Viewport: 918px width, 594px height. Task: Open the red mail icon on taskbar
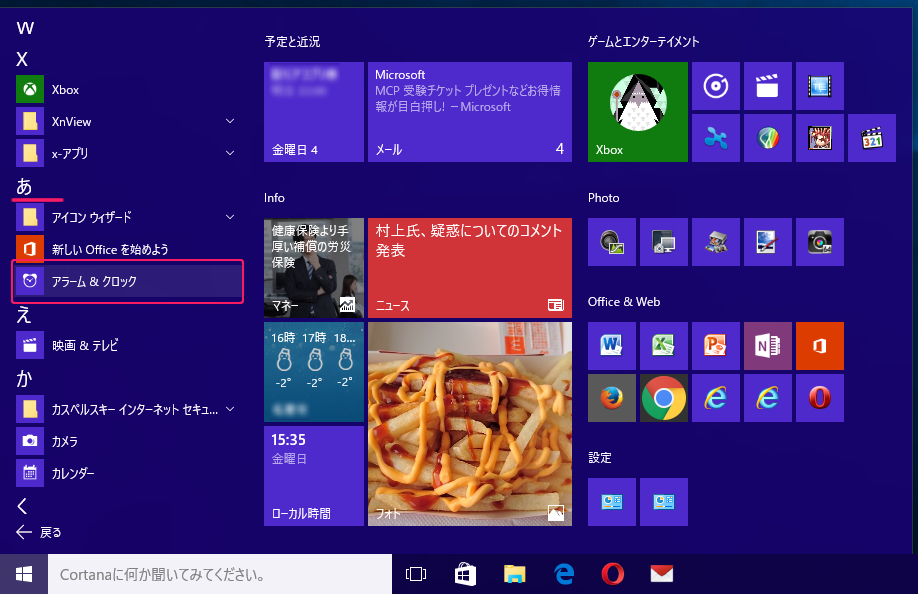tap(662, 574)
